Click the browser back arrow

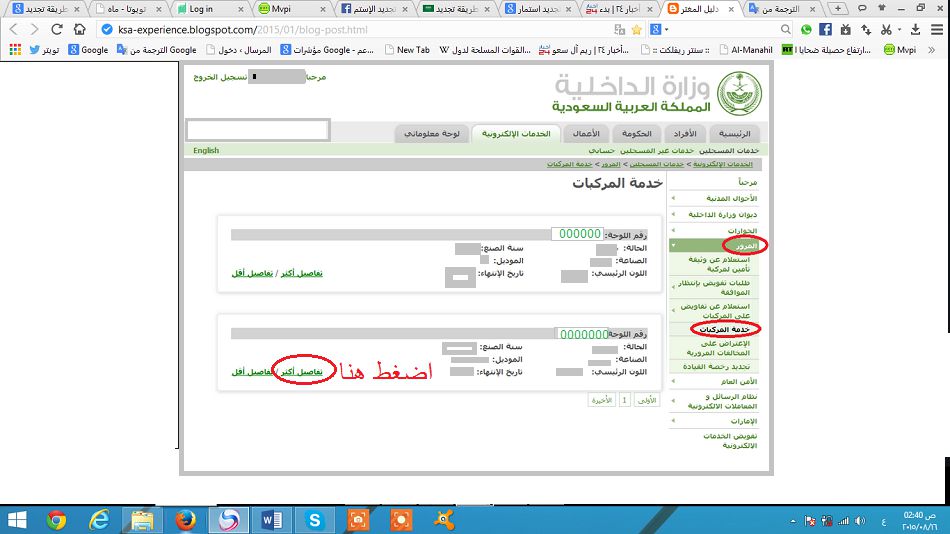point(14,29)
